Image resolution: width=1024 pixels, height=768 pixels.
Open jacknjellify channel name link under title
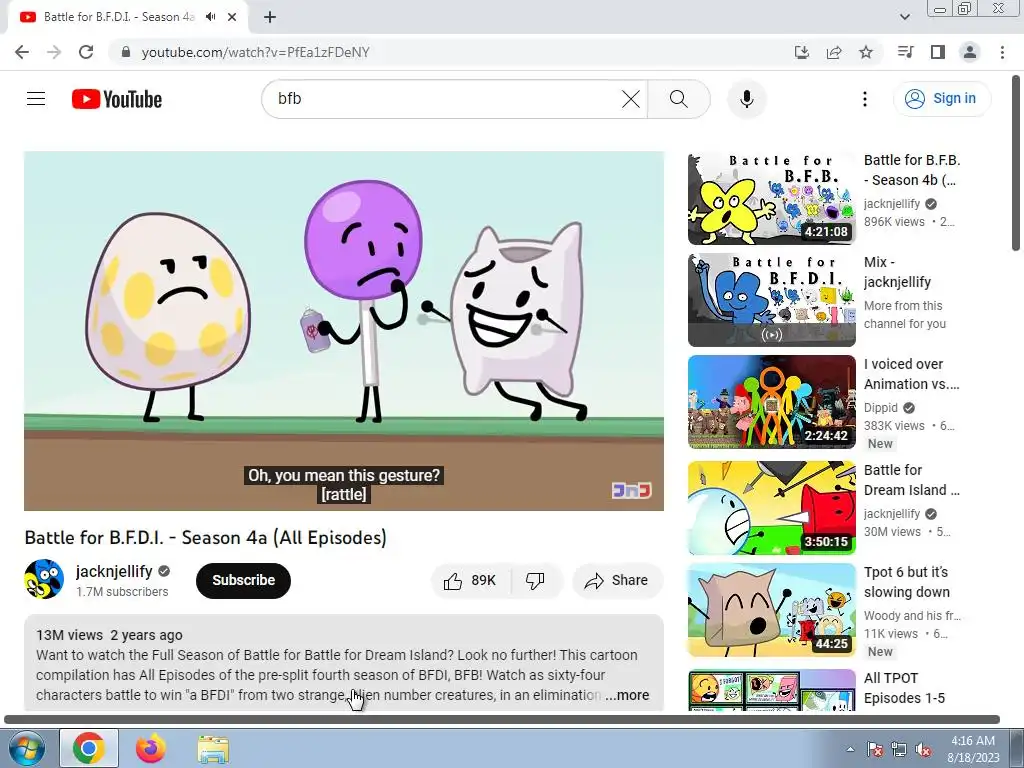point(114,571)
